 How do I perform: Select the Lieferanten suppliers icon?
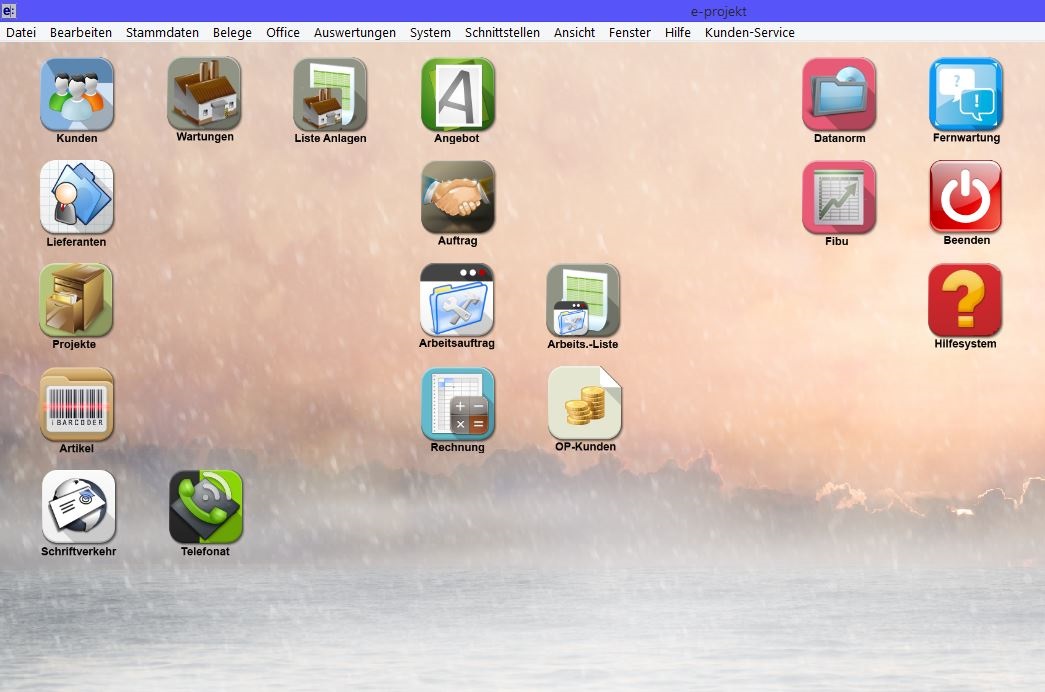coord(77,197)
